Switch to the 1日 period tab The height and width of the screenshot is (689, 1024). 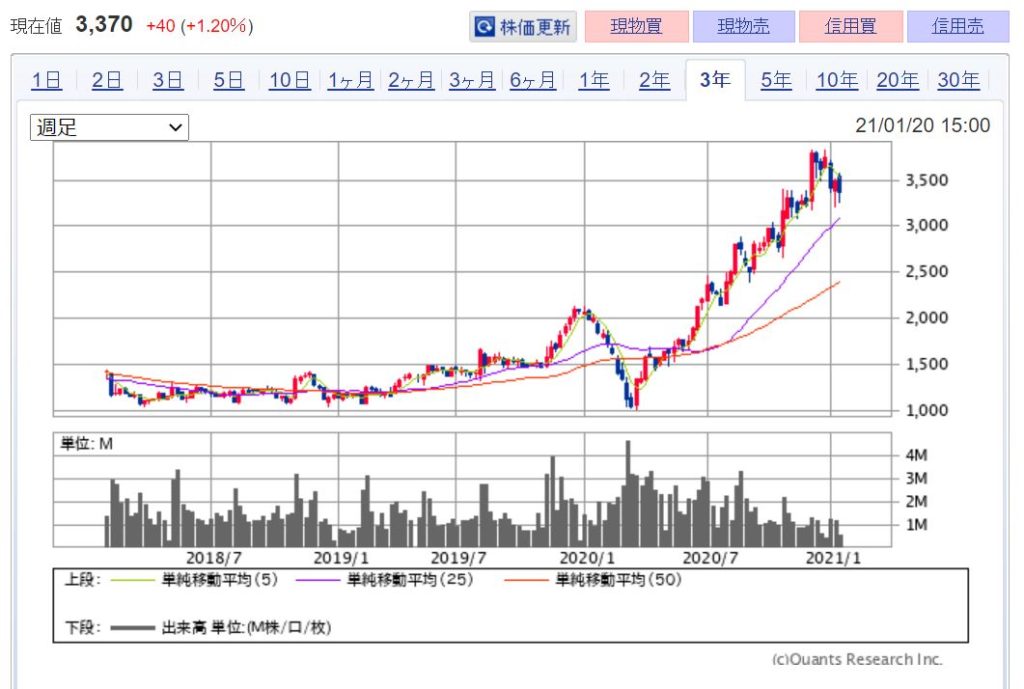pyautogui.click(x=46, y=81)
